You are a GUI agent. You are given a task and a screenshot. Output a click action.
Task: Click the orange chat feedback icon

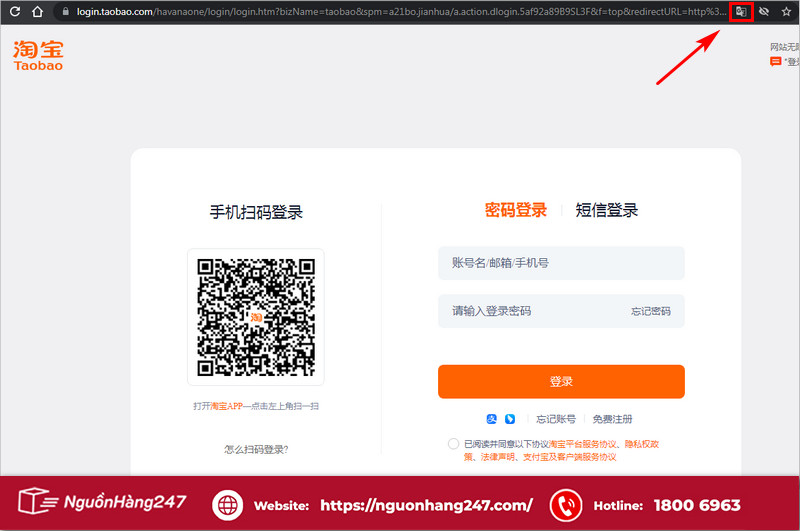point(776,62)
